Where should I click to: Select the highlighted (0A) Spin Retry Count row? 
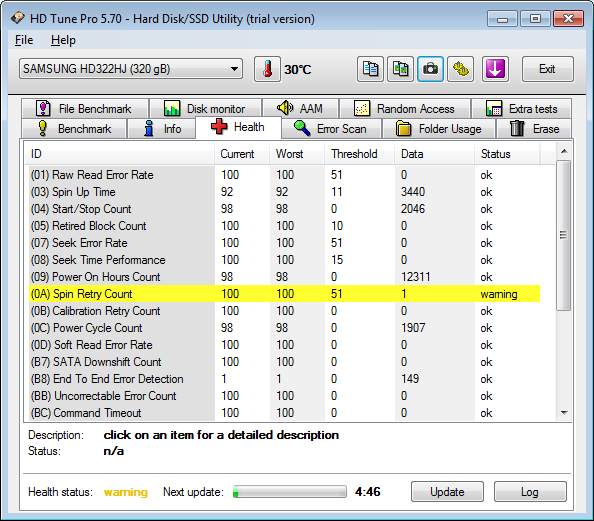click(x=284, y=294)
